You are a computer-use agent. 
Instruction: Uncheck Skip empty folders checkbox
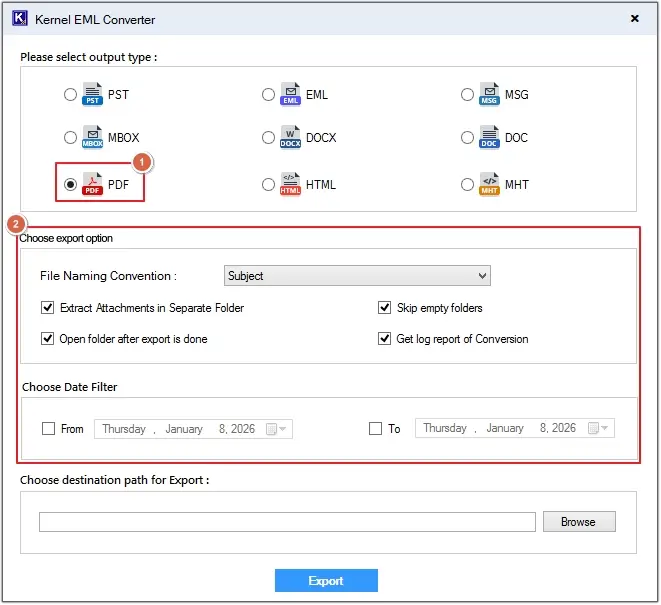tap(384, 308)
